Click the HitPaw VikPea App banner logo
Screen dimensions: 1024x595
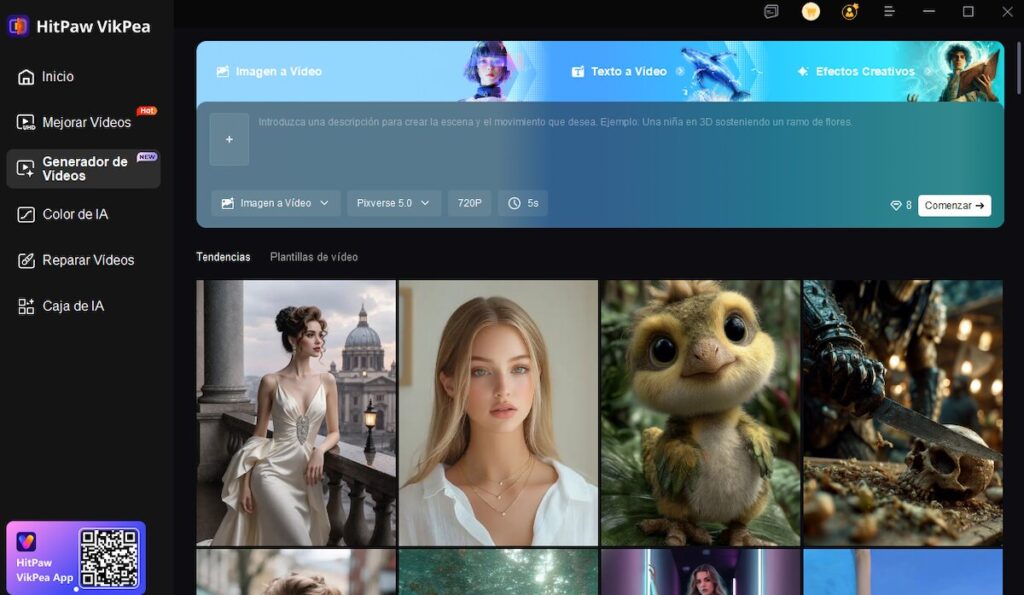(x=26, y=541)
